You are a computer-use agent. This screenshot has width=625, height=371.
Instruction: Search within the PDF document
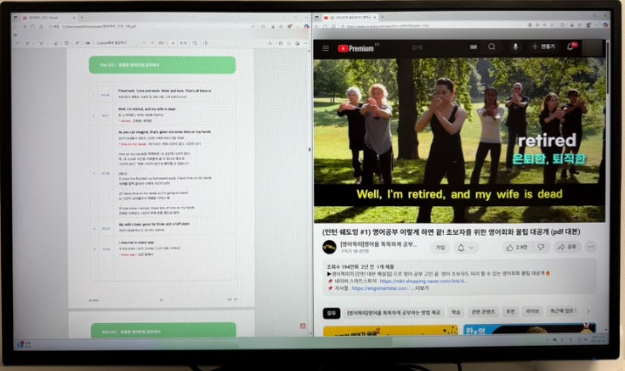point(270,43)
